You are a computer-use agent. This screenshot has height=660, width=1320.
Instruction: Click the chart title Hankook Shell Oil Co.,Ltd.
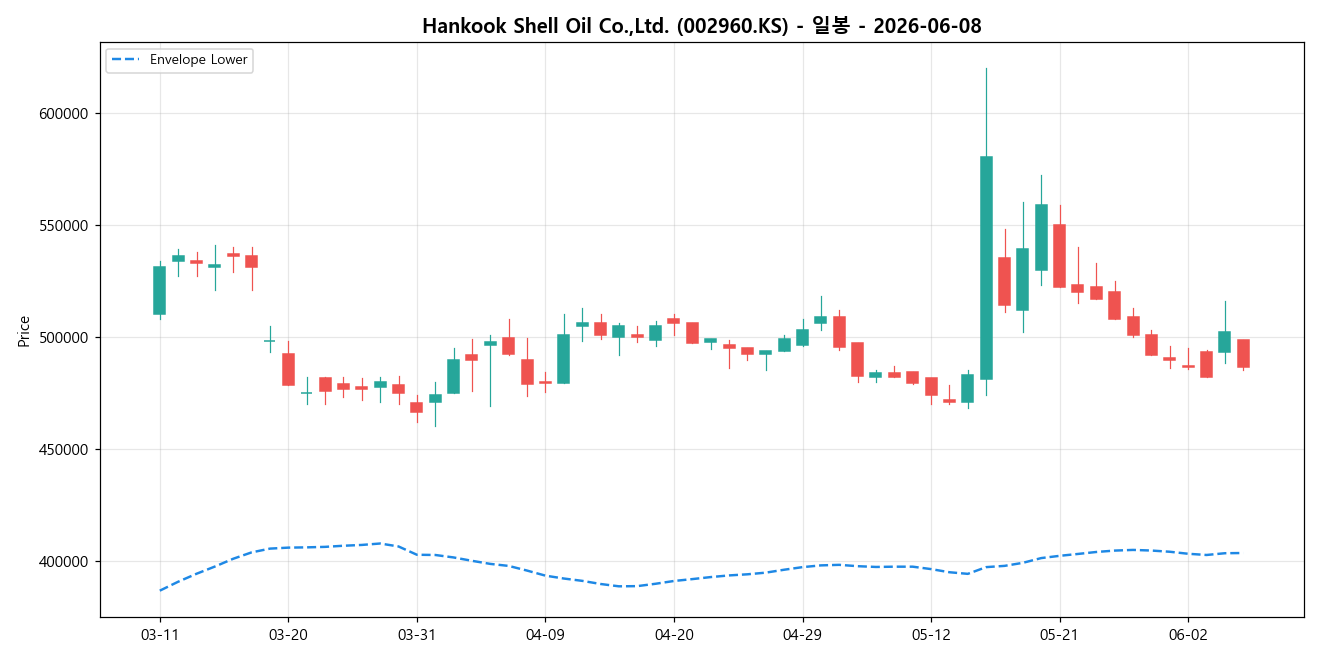click(701, 26)
